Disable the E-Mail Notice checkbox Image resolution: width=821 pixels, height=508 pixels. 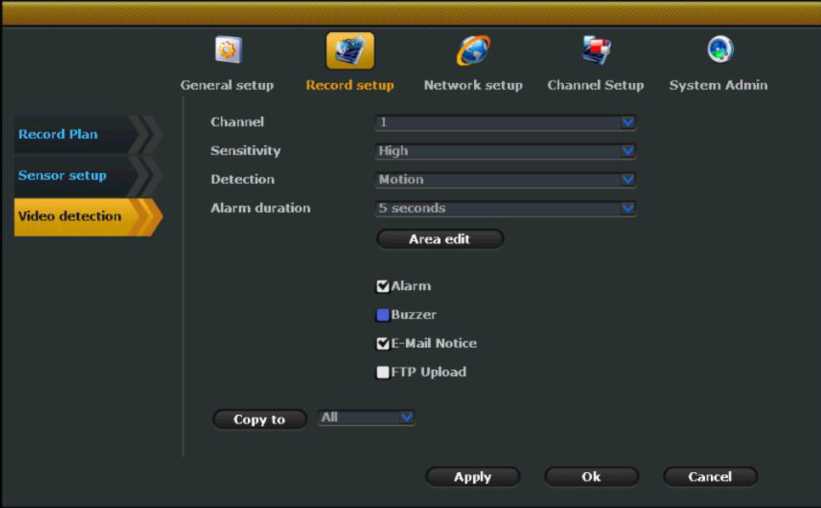tap(383, 343)
